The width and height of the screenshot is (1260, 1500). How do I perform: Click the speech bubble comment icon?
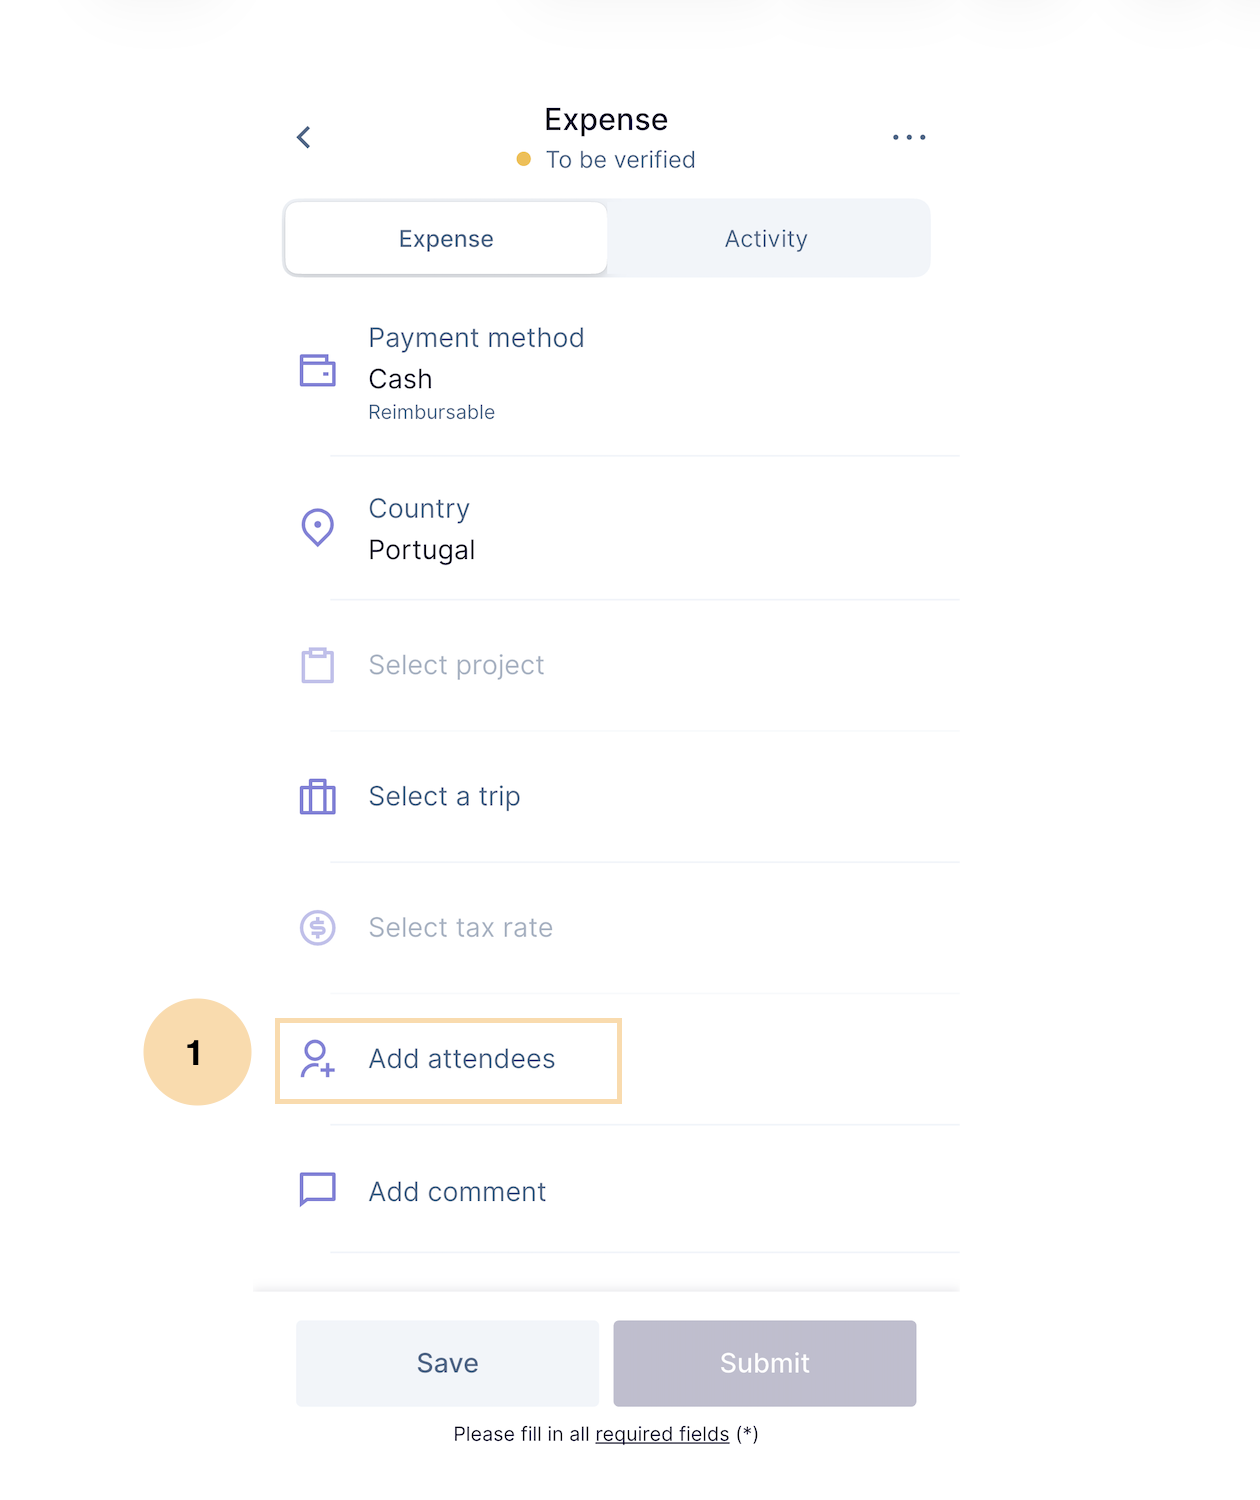pos(318,1190)
